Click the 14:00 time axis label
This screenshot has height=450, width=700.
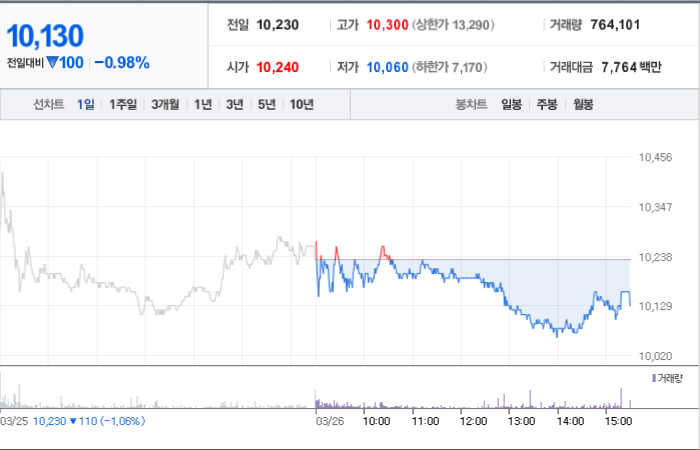point(570,421)
